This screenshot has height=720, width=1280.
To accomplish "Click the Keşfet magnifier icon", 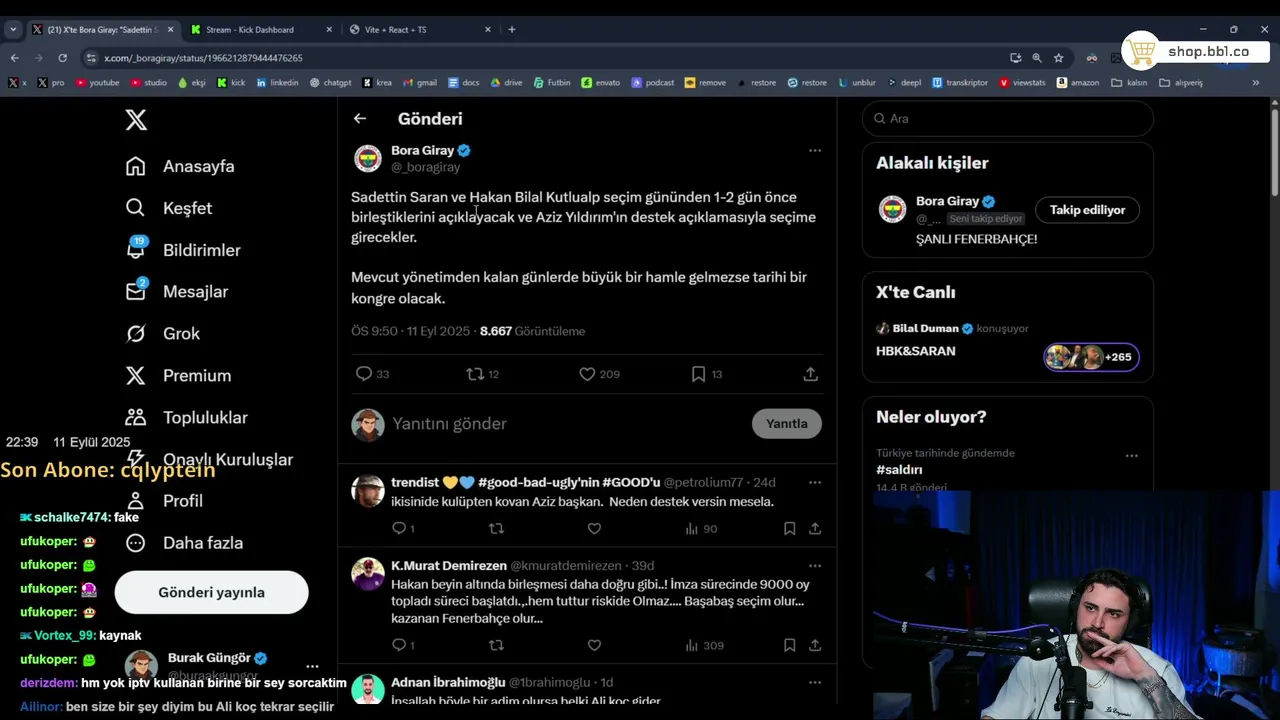I will tap(136, 208).
